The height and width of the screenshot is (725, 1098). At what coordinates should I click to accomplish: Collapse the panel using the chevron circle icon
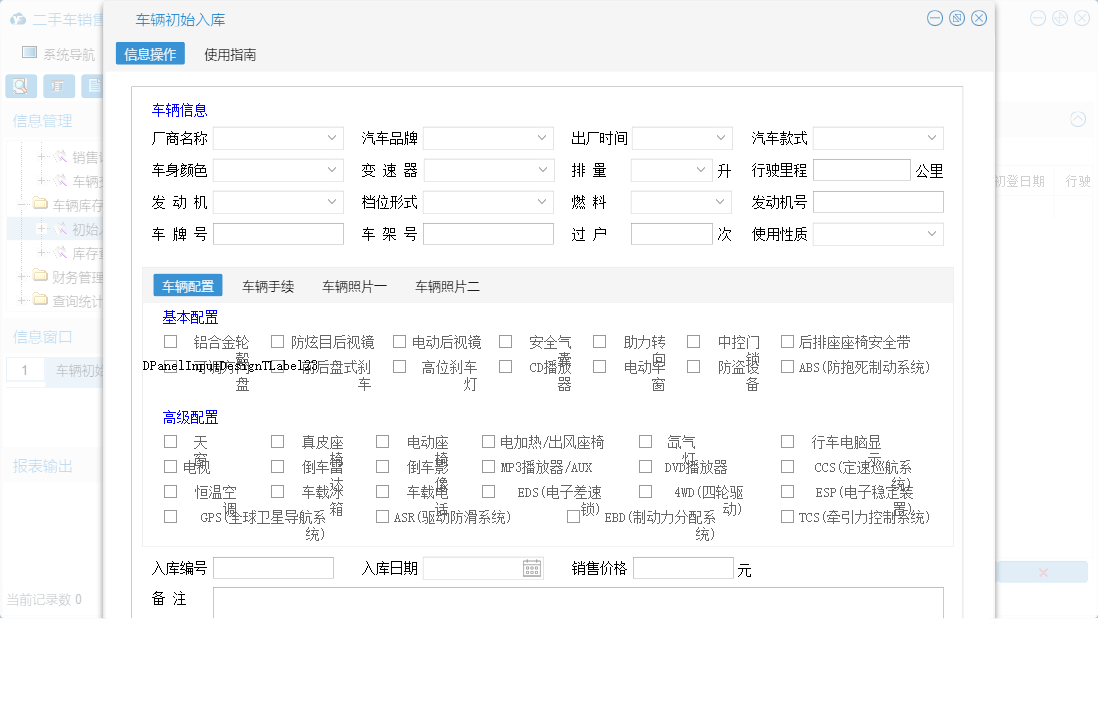[1077, 118]
